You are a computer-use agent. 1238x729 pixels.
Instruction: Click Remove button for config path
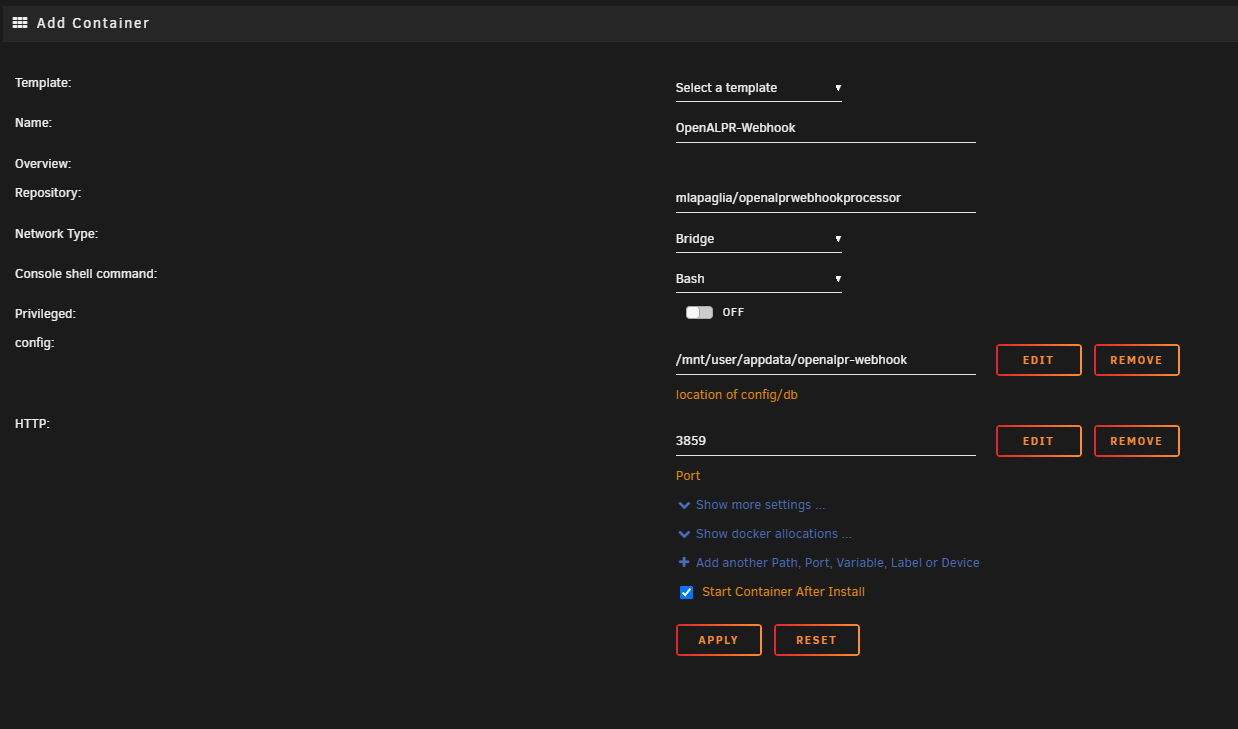coord(1136,360)
